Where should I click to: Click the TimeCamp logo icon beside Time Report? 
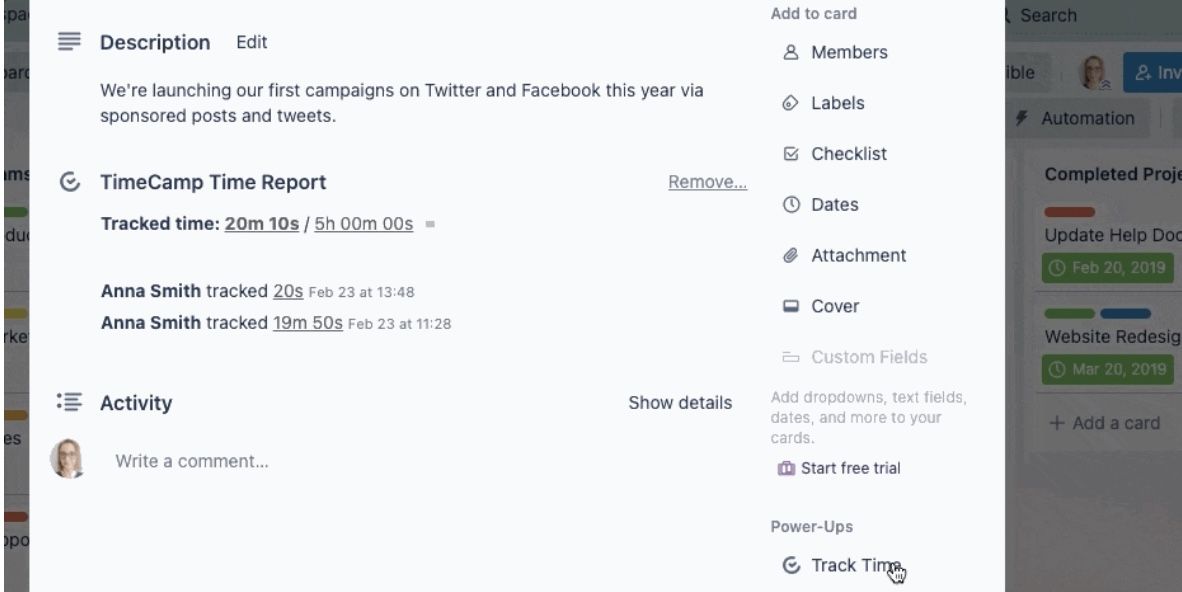pyautogui.click(x=70, y=183)
